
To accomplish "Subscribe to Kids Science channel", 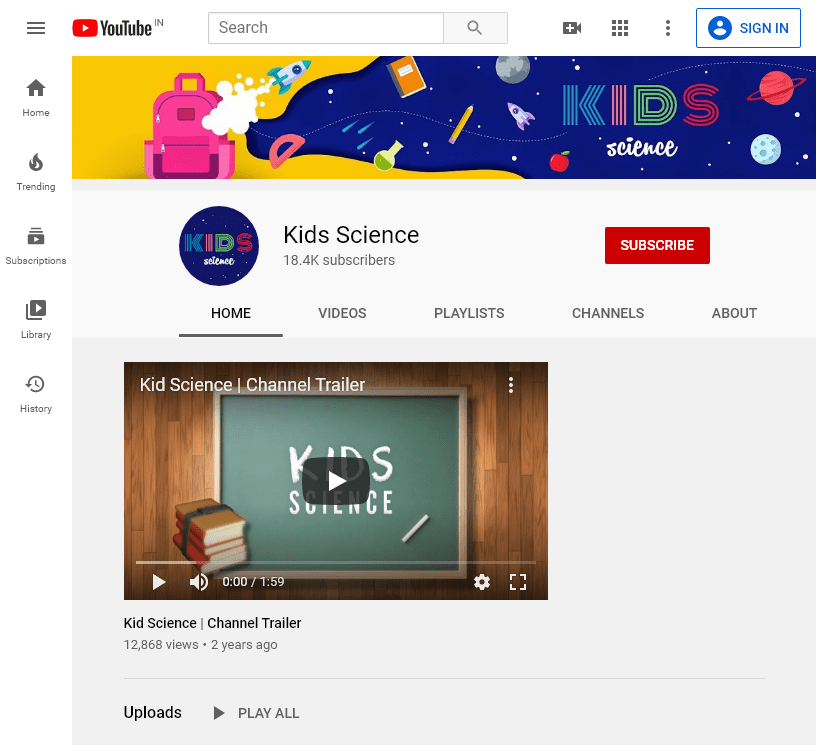I will pos(657,246).
